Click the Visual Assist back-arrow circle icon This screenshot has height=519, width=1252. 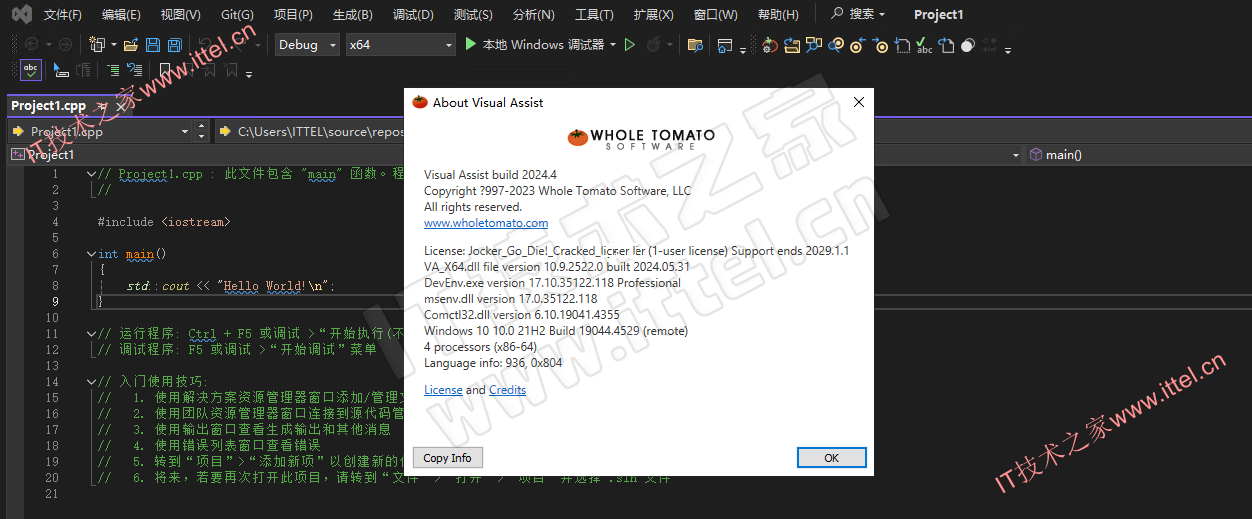[x=858, y=44]
